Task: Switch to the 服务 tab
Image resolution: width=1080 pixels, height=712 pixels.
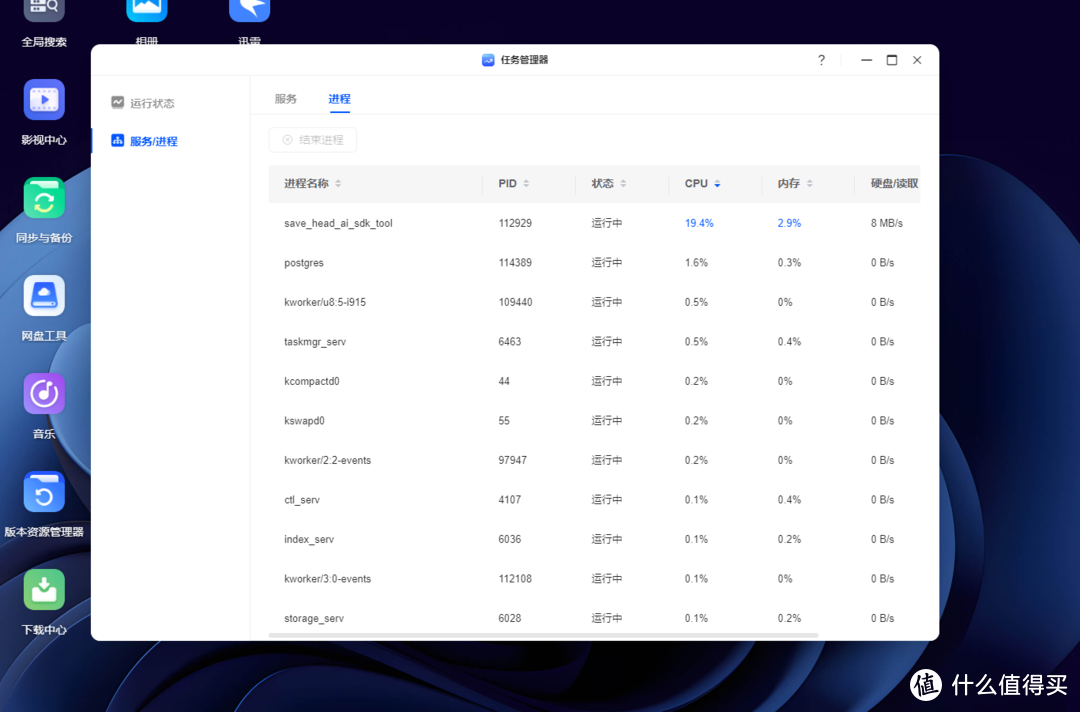Action: click(286, 99)
